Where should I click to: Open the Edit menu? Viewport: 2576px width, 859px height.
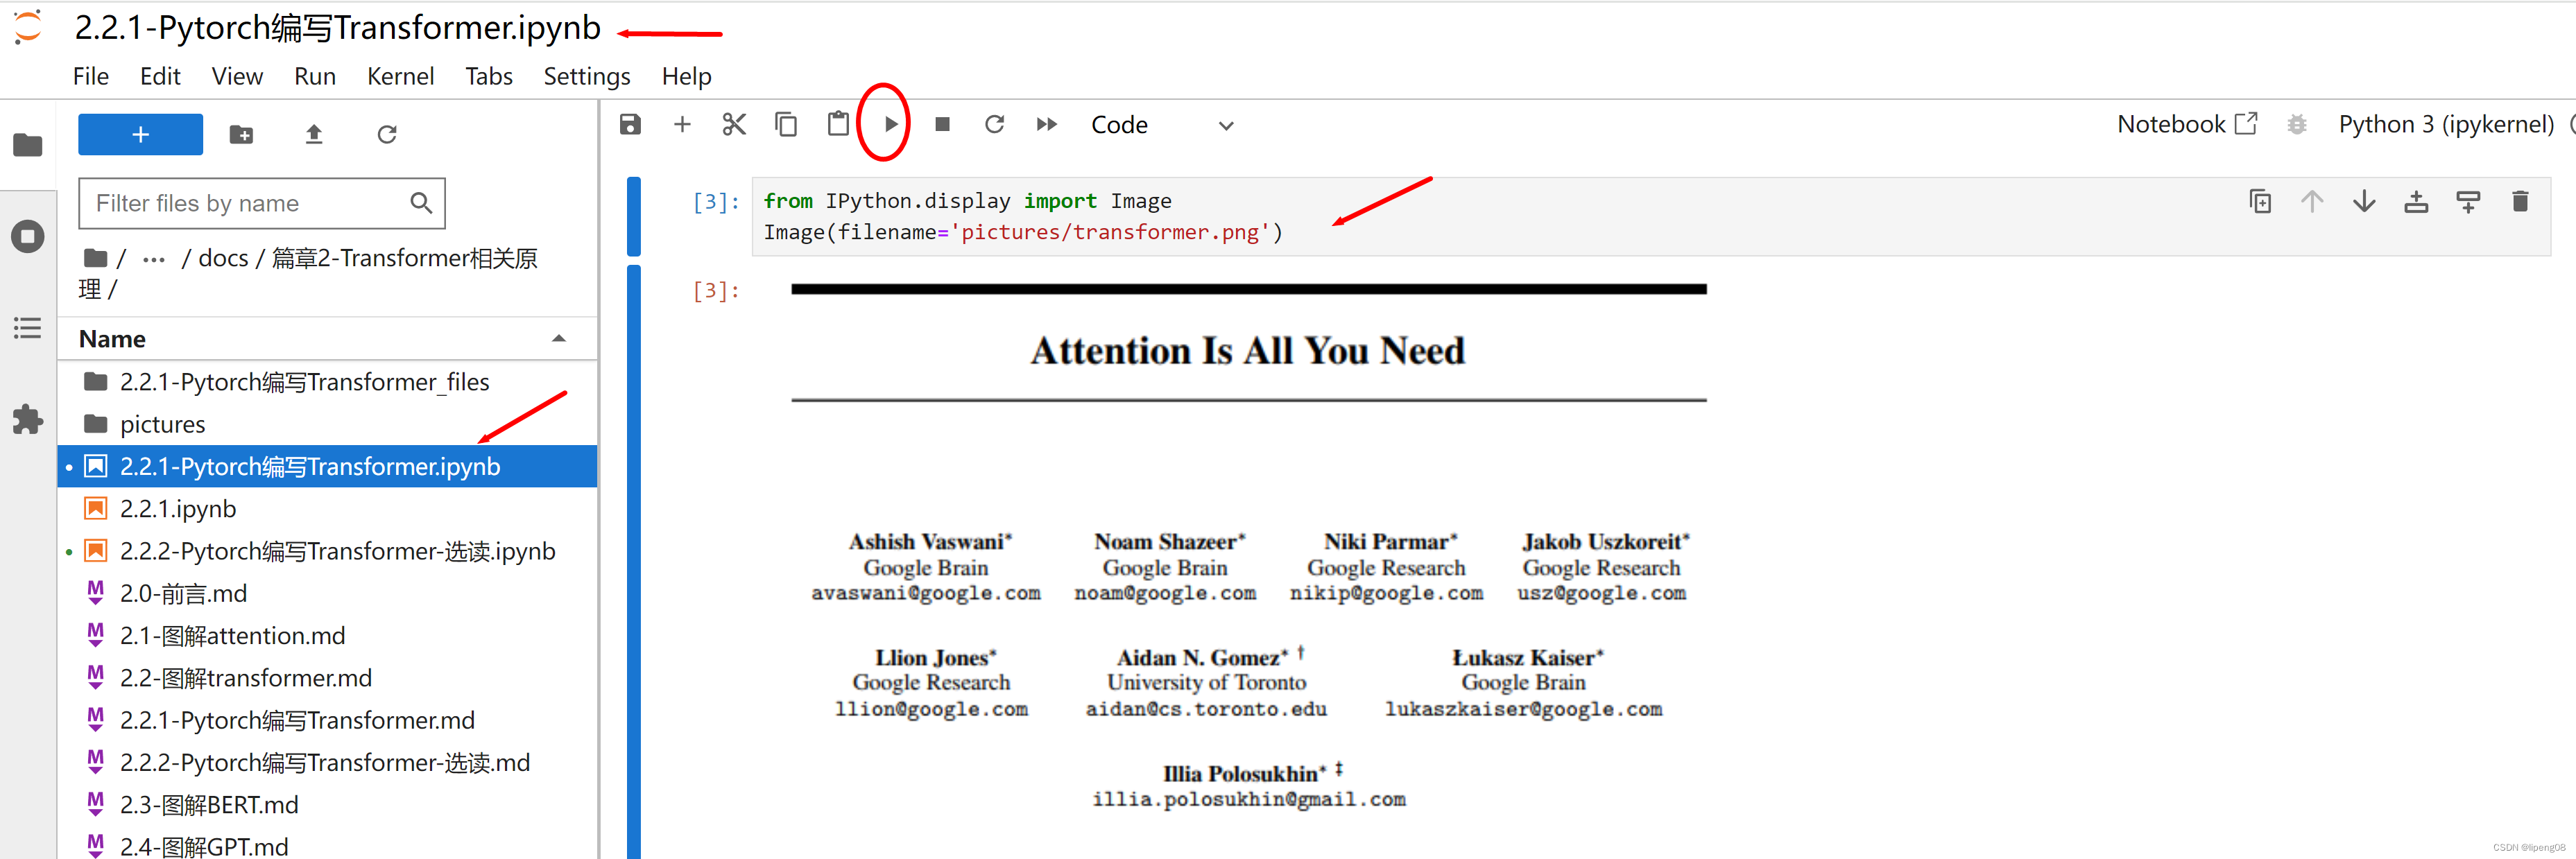[x=160, y=76]
